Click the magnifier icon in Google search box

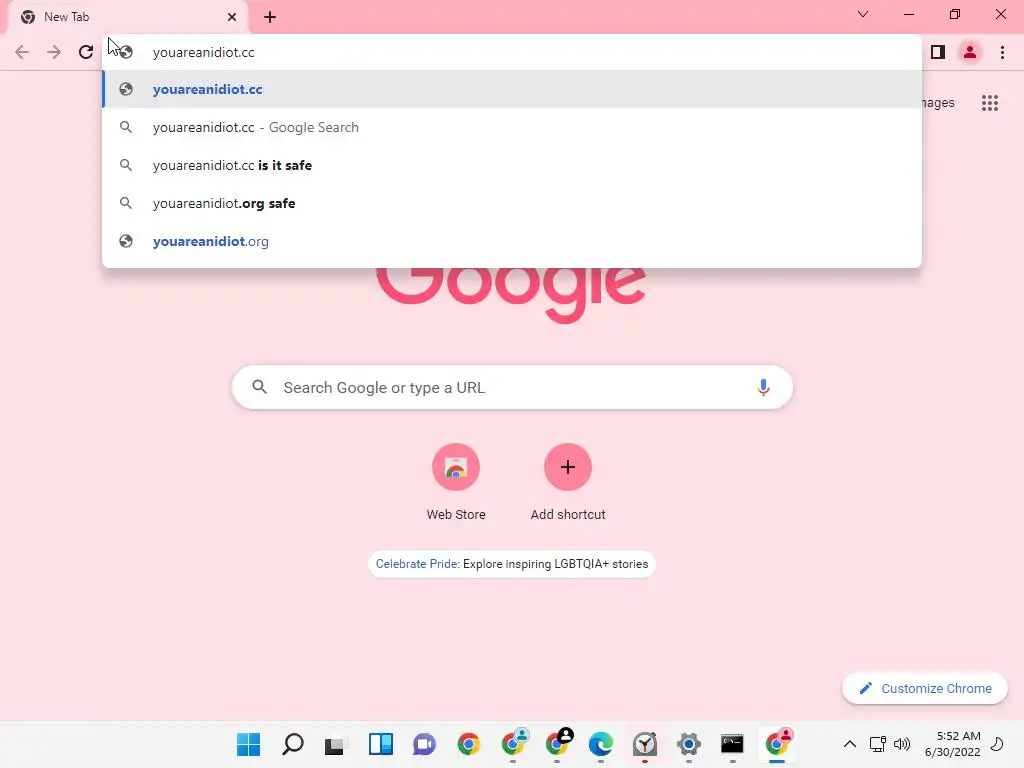coord(259,387)
